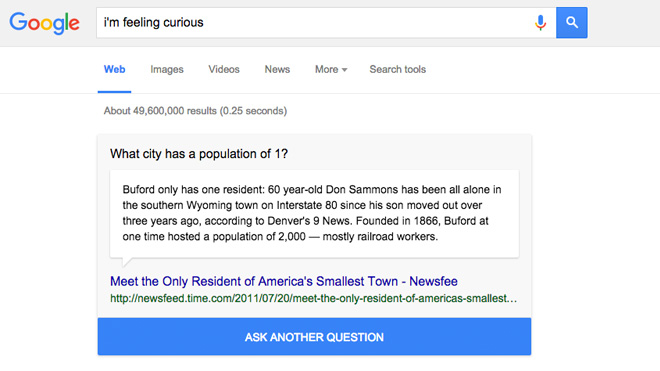Expand the More dropdown arrow
The width and height of the screenshot is (660, 371).
344,70
